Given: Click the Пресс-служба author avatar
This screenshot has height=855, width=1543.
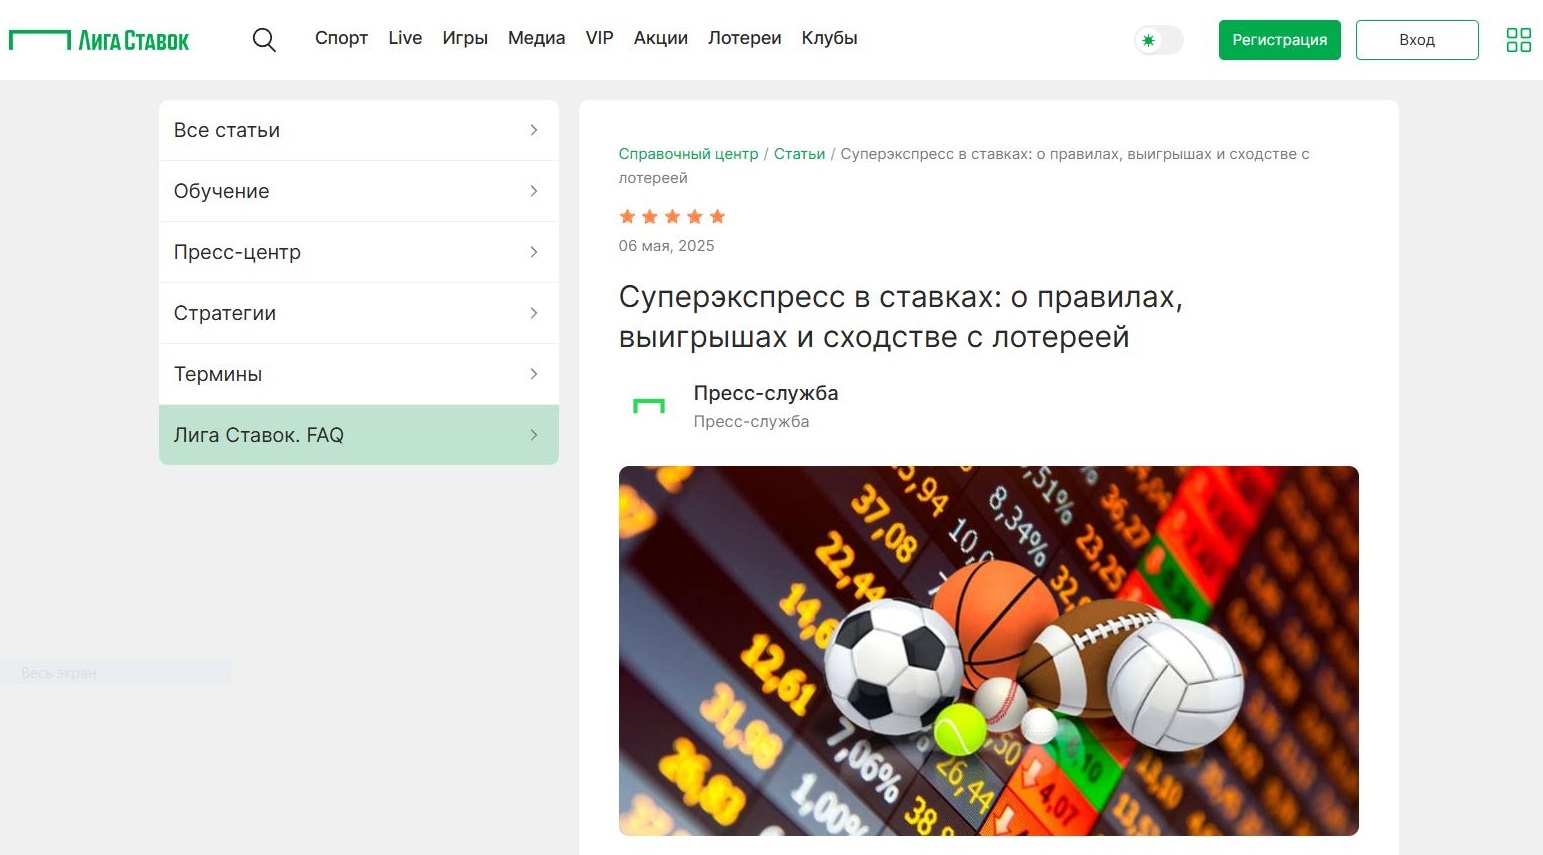Looking at the screenshot, I should point(649,406).
